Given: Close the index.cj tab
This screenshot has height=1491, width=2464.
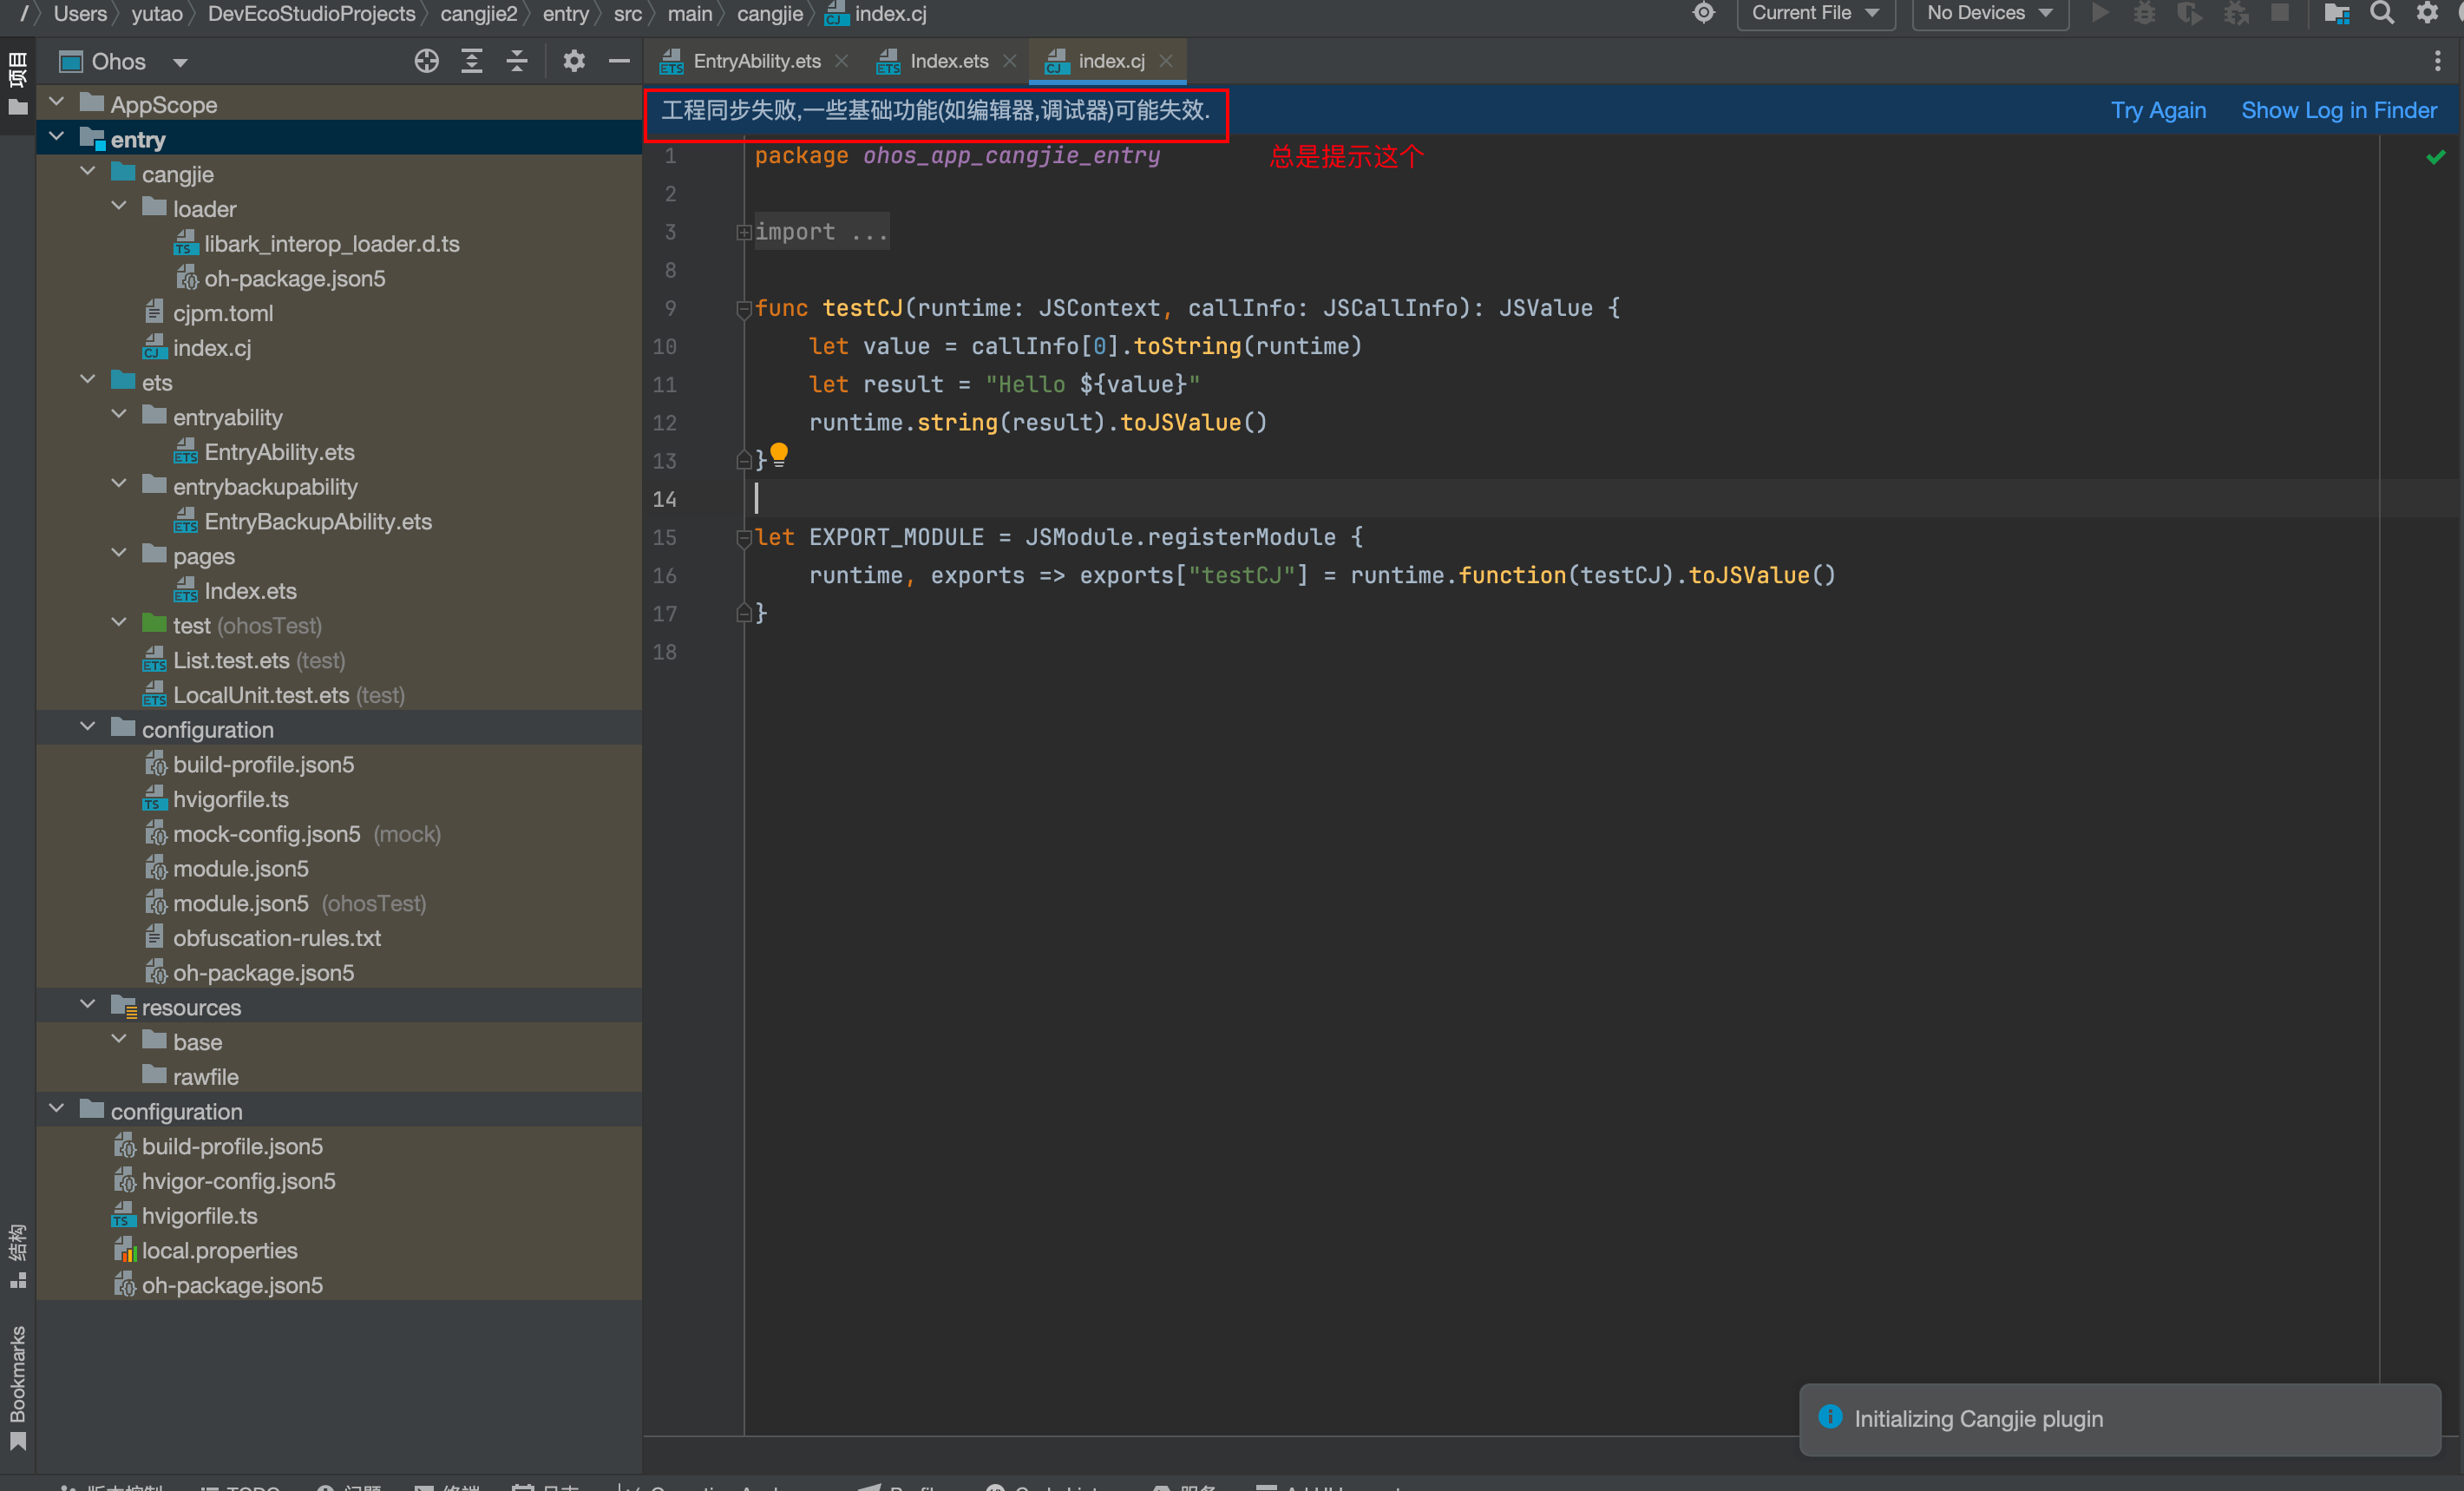Looking at the screenshot, I should (x=1166, y=62).
